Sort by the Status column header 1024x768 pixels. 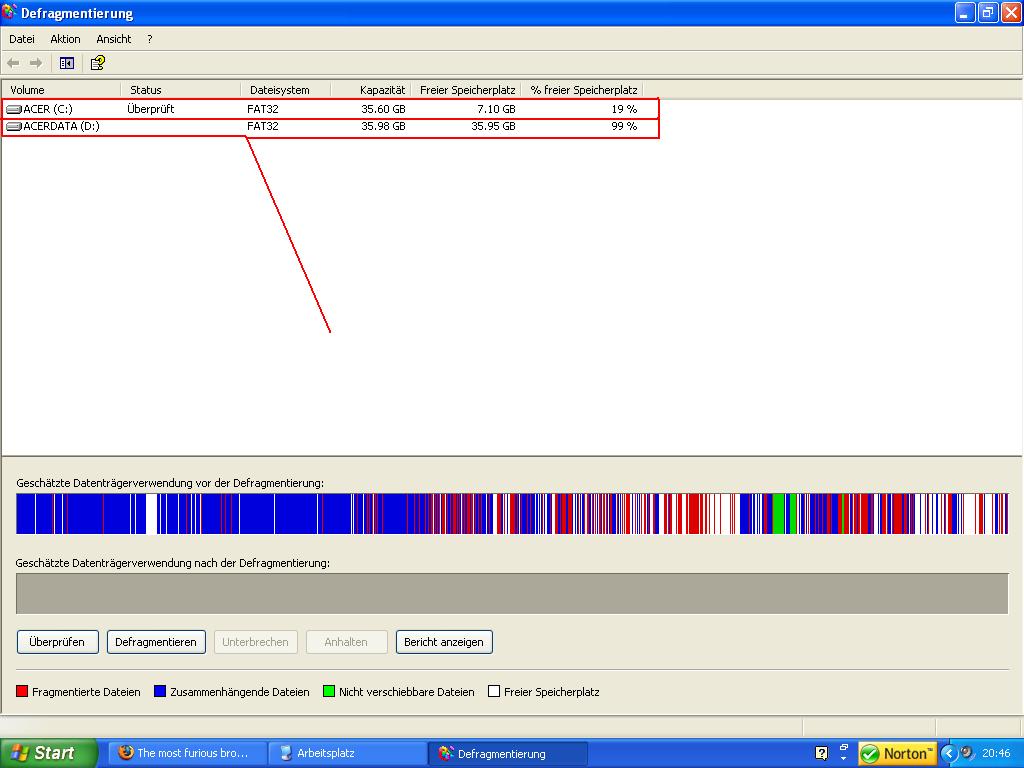click(x=181, y=90)
